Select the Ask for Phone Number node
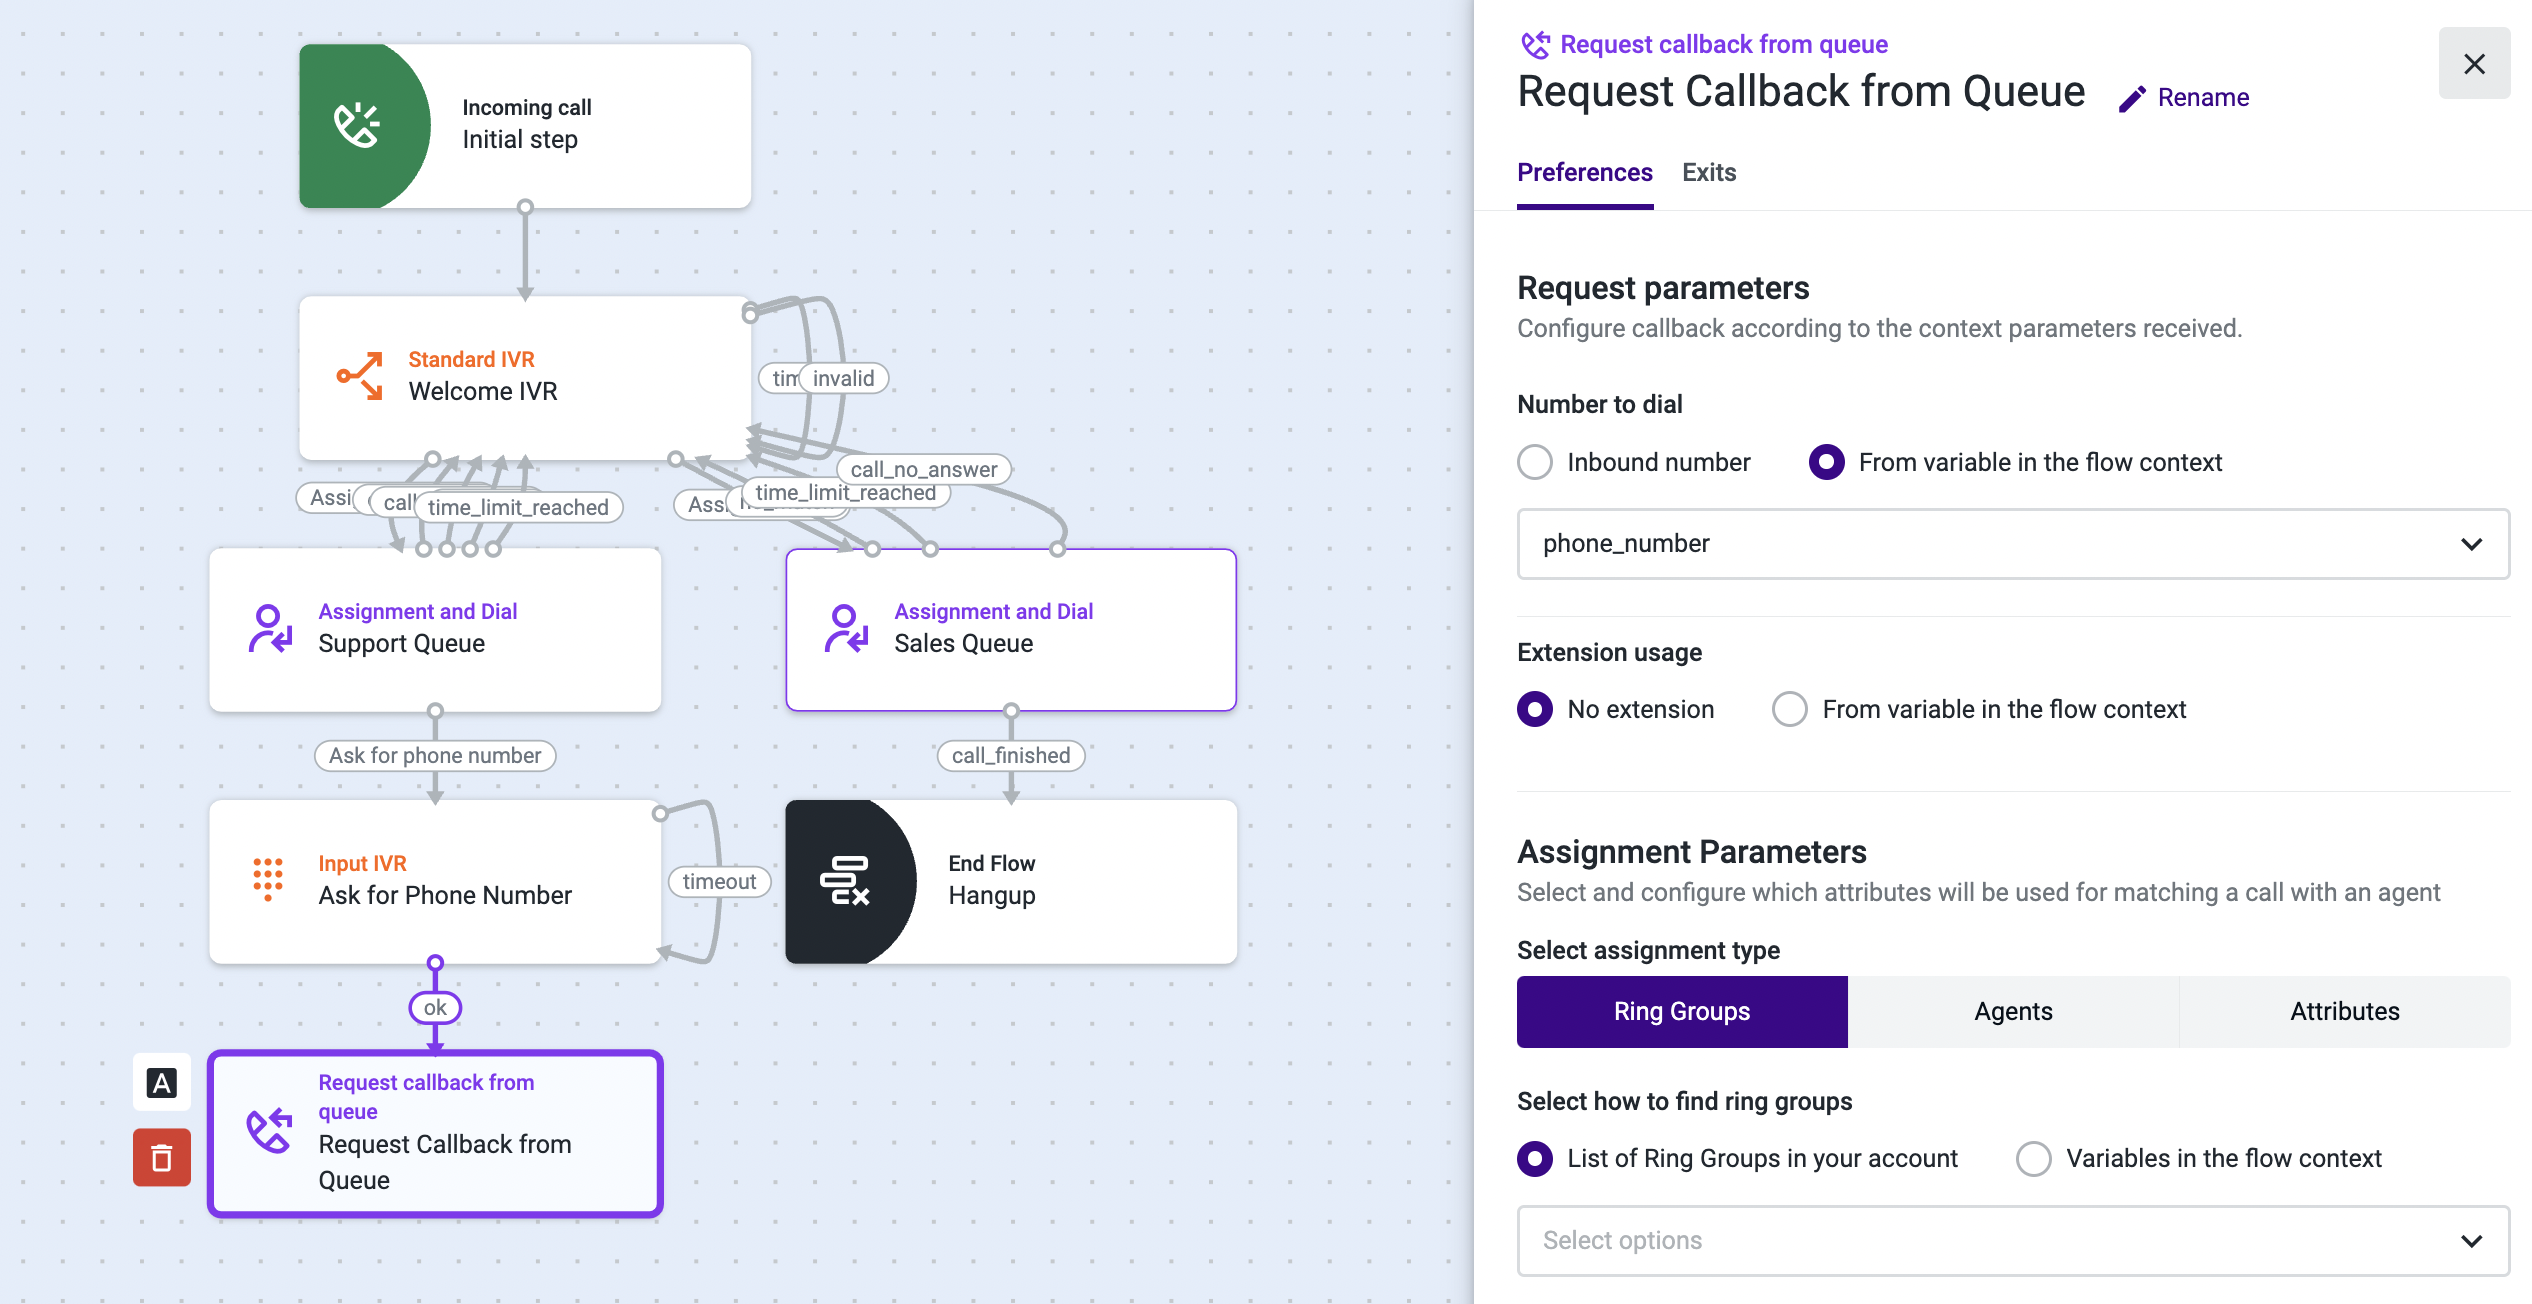The image size is (2532, 1304). click(435, 882)
